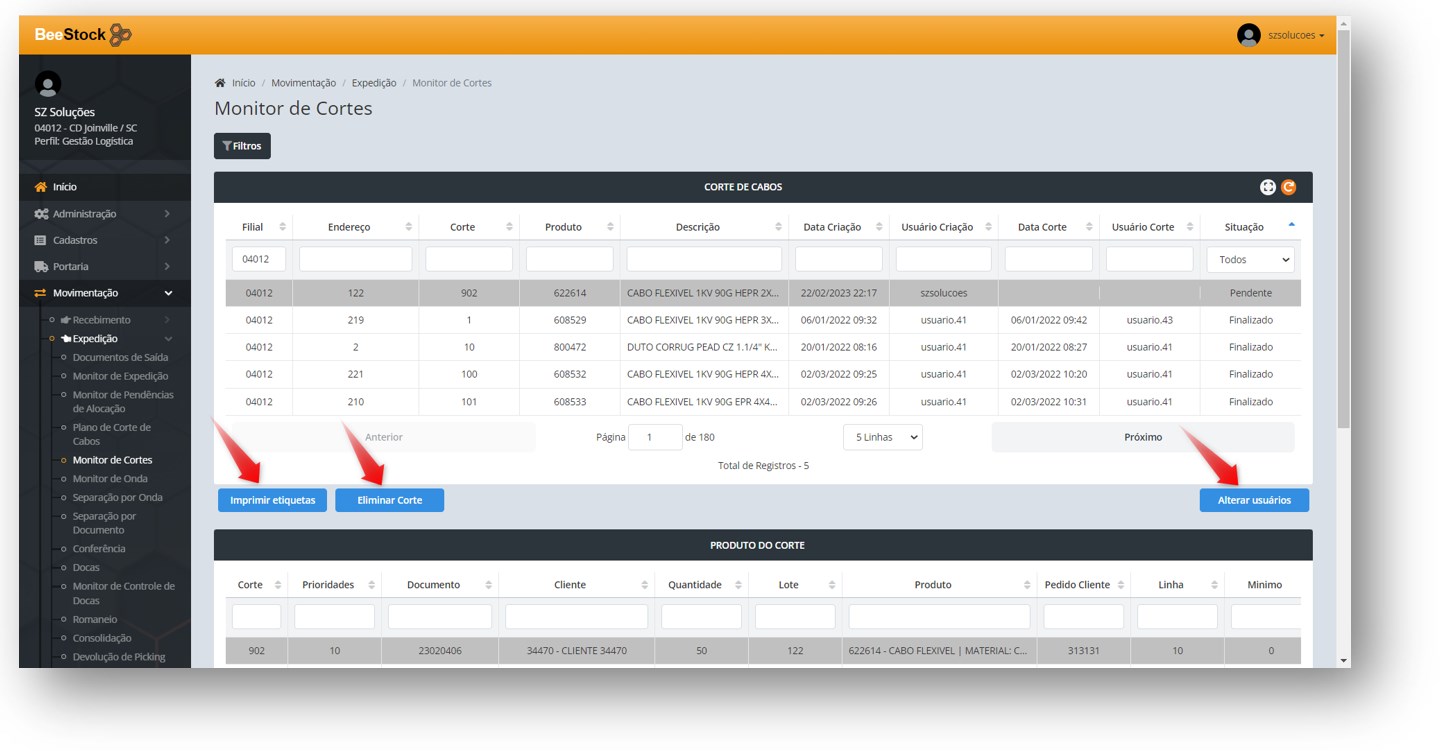Open the '5 Linhas' page size dropdown

tap(882, 437)
